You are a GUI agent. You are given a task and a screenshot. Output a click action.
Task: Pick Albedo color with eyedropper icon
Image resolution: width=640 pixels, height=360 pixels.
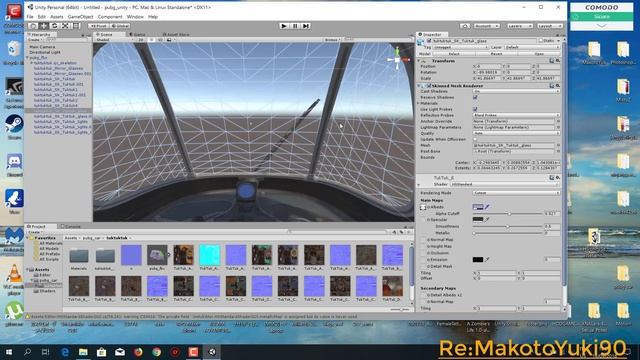point(487,207)
